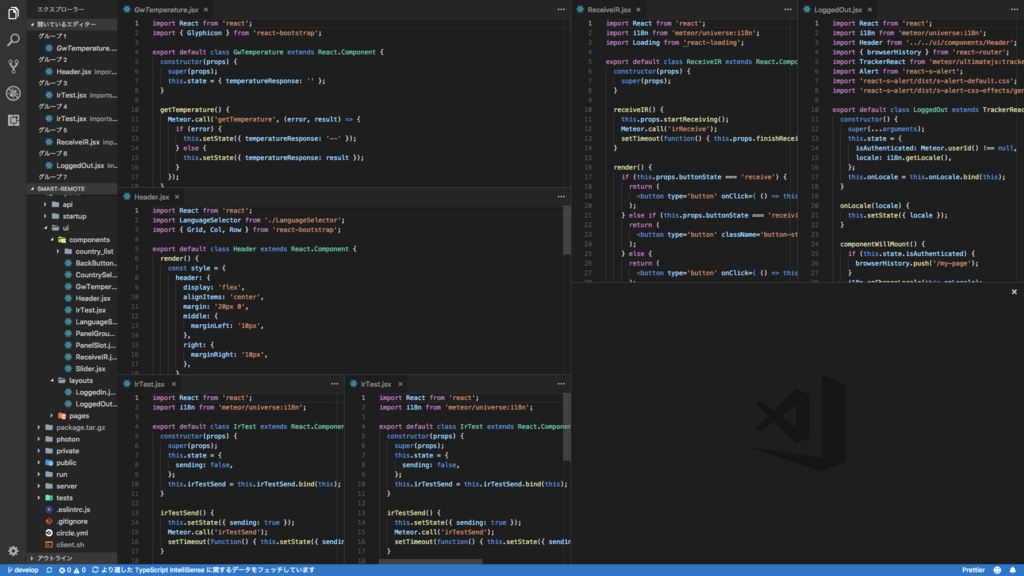
Task: Open circle.yml in the file tree
Action: tap(72, 533)
